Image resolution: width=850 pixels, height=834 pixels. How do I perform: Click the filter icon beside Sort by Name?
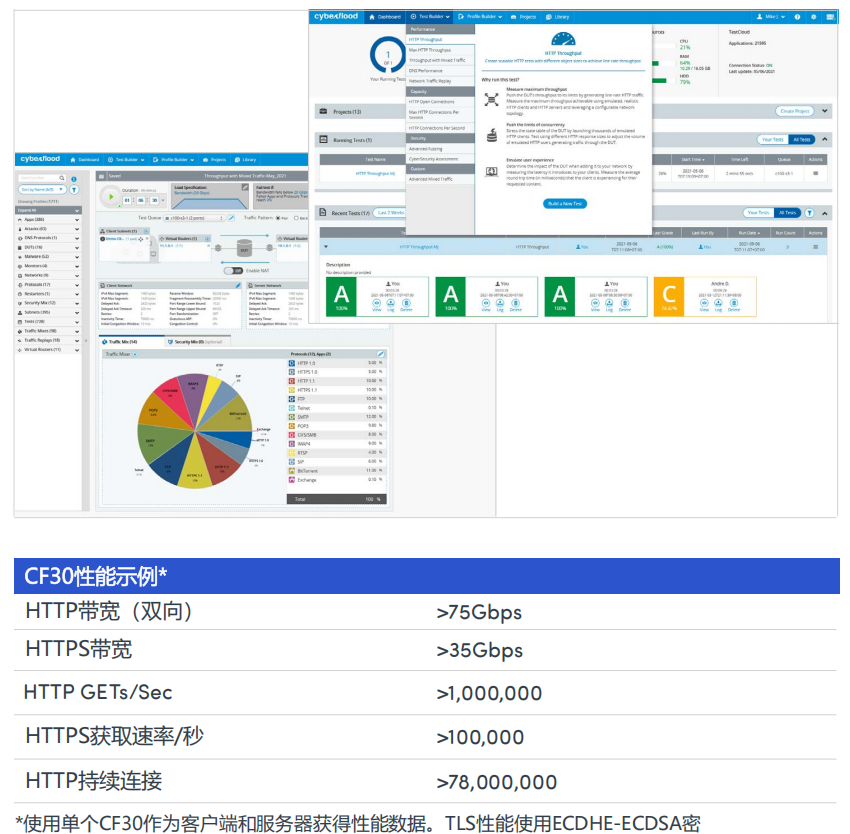tap(74, 188)
